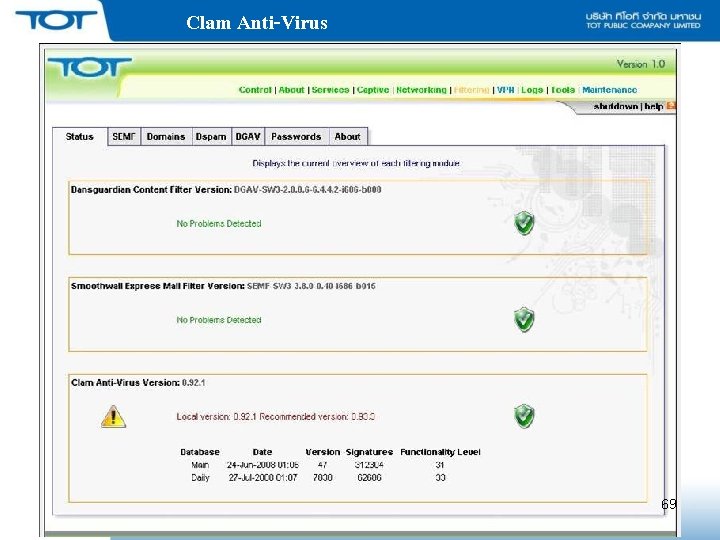Click the TOT logo in the green header

90,68
